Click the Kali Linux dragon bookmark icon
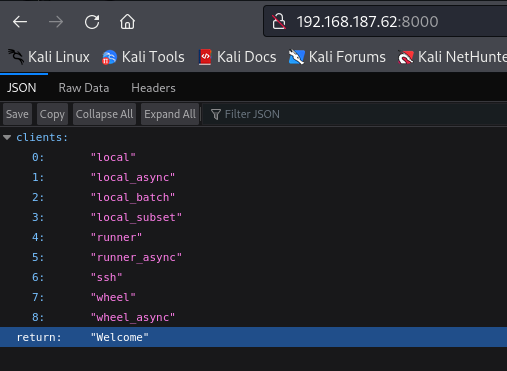The image size is (507, 371). point(16,57)
